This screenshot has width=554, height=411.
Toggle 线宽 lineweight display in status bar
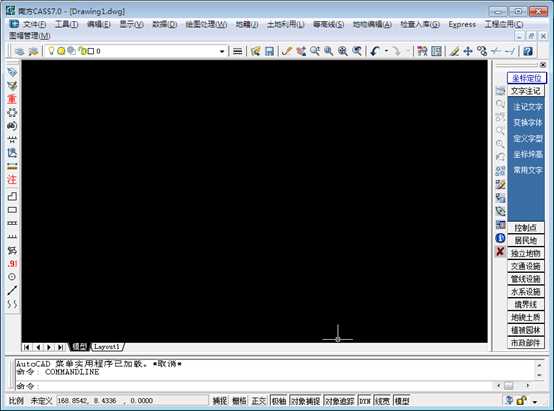click(x=383, y=401)
